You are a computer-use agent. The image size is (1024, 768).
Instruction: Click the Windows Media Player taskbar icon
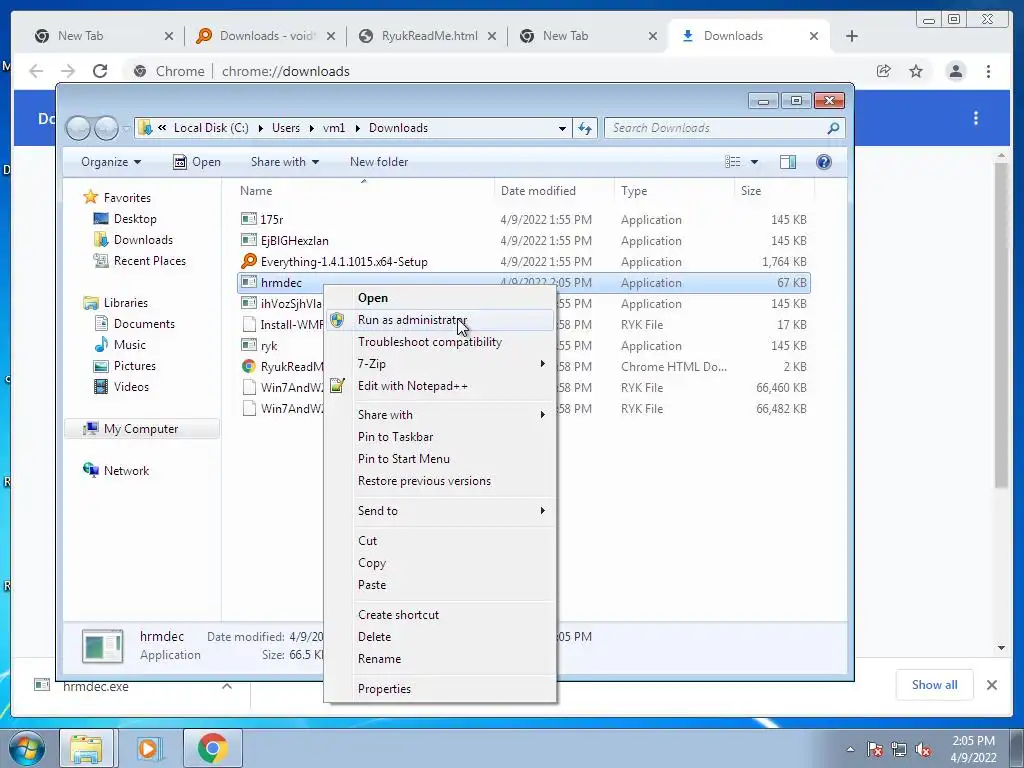click(x=148, y=748)
